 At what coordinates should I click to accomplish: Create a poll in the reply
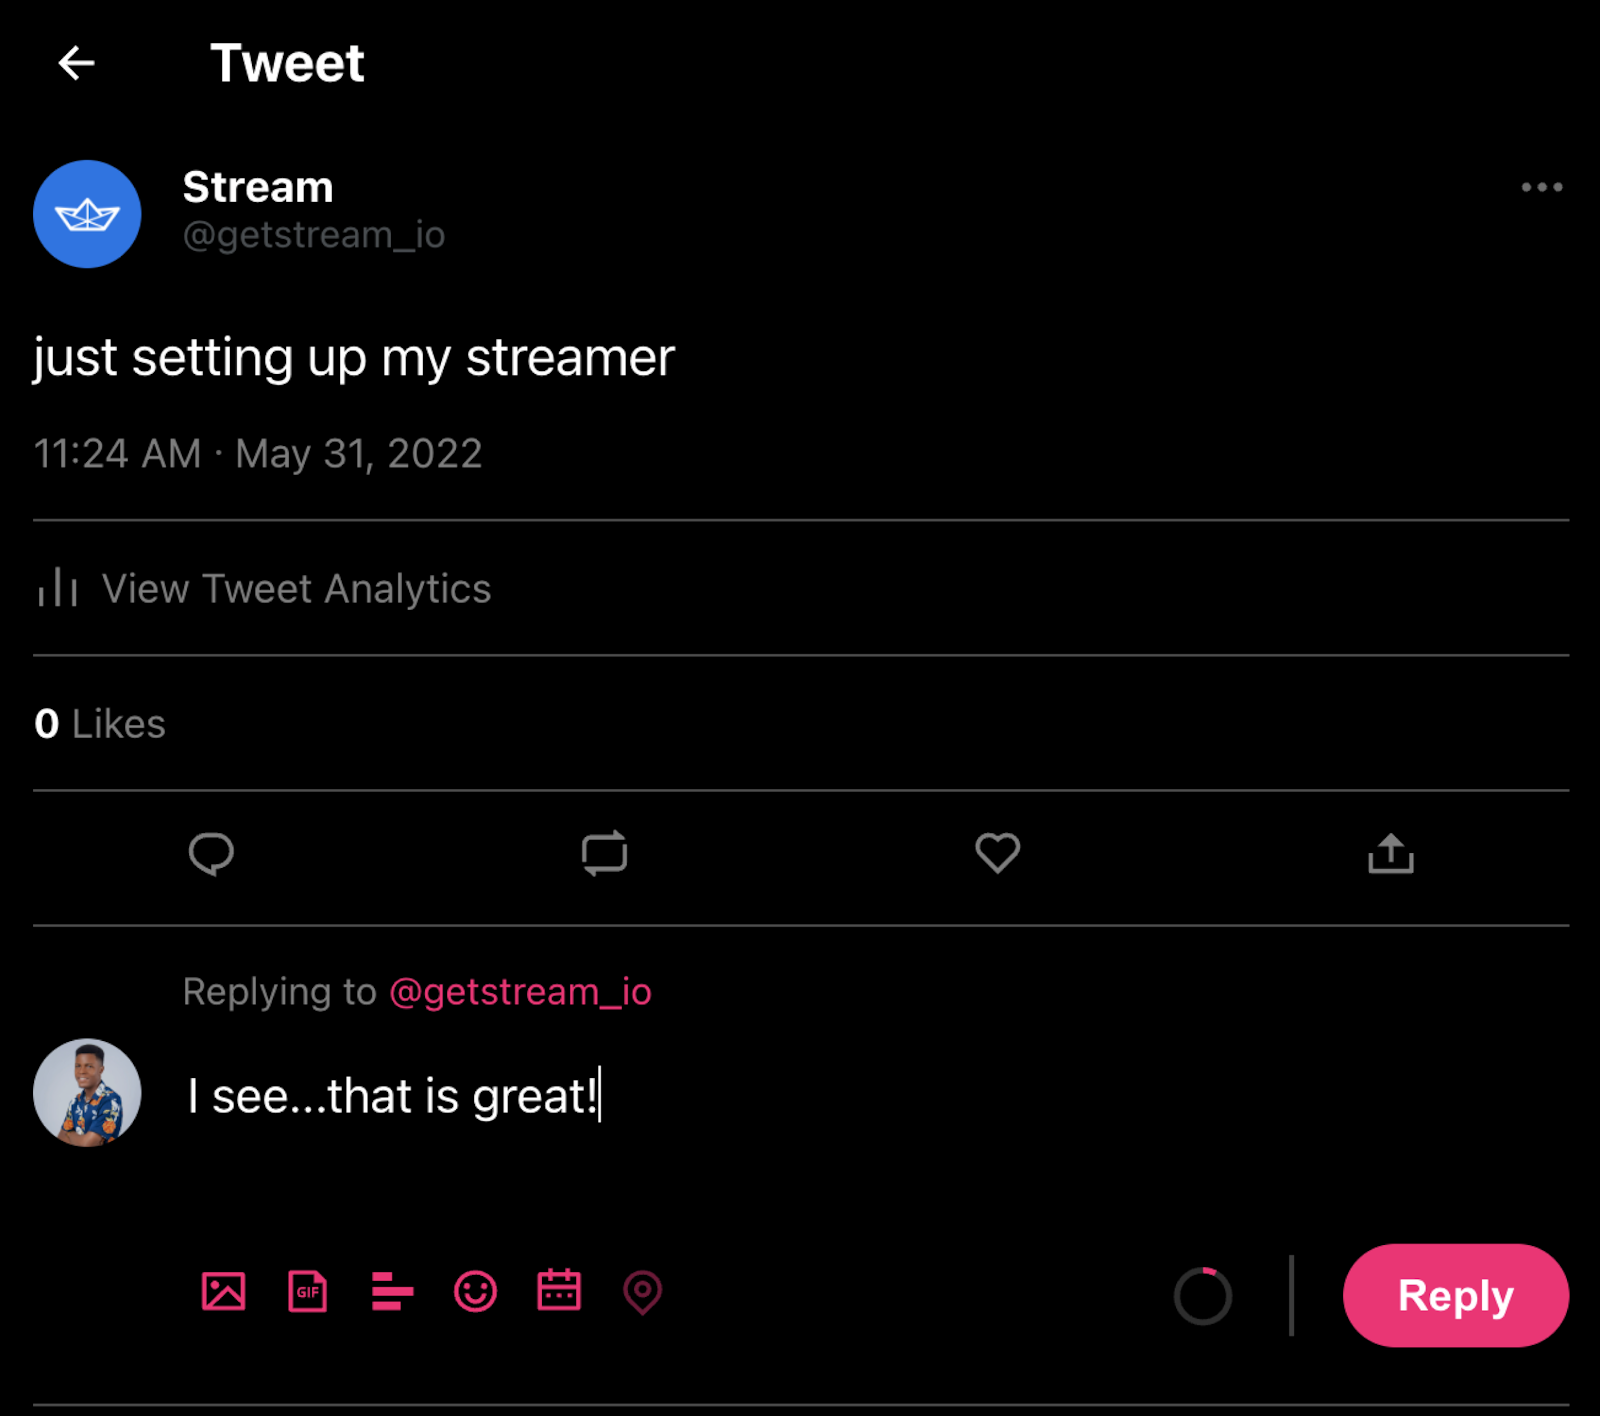click(x=391, y=1292)
